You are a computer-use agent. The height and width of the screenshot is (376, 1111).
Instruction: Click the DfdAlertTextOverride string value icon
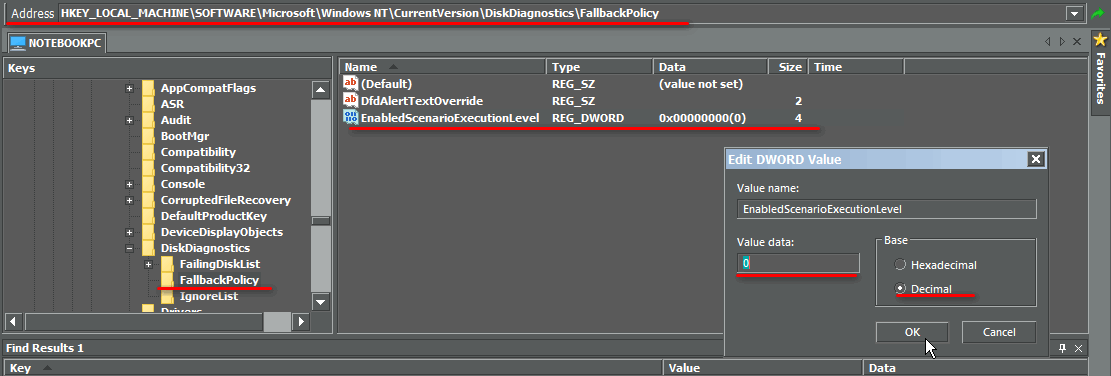pyautogui.click(x=351, y=101)
